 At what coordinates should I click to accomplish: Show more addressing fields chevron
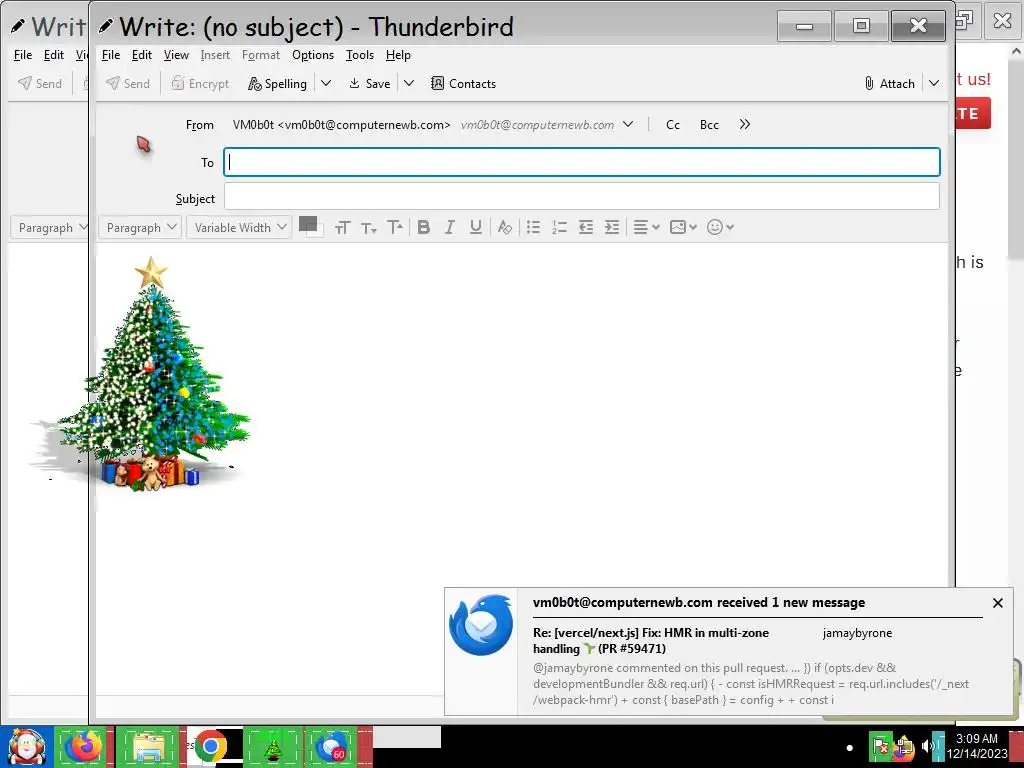744,124
